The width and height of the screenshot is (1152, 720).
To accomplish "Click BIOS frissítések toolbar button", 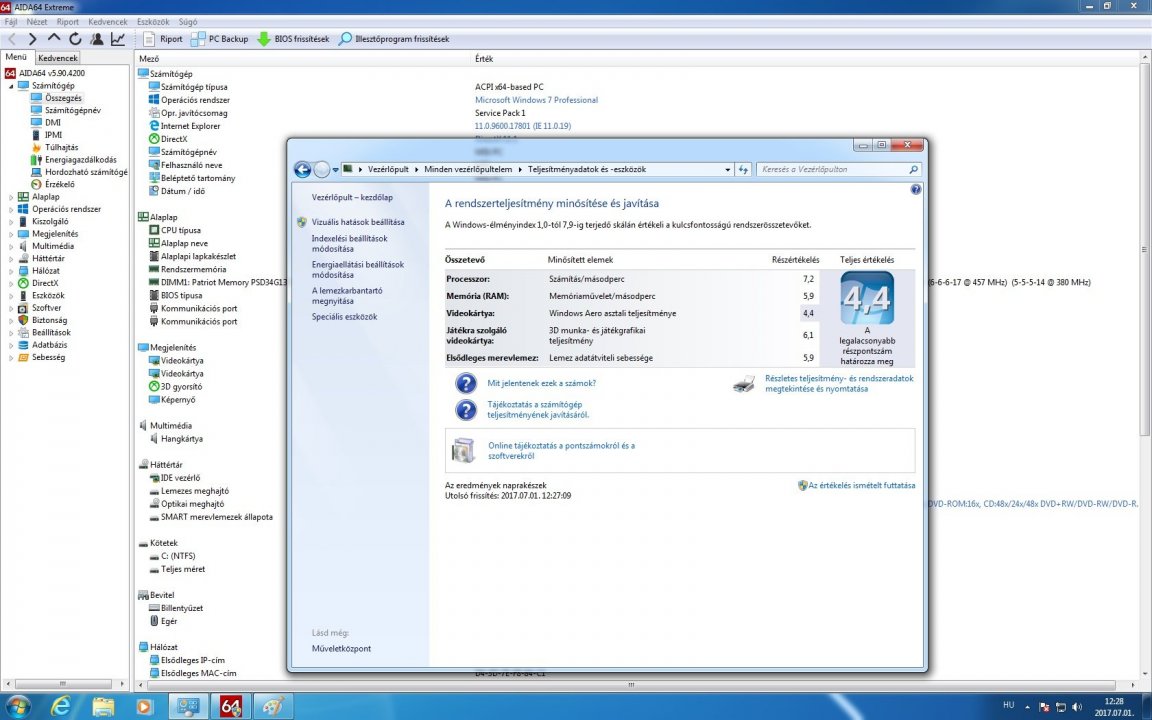I will tap(293, 39).
